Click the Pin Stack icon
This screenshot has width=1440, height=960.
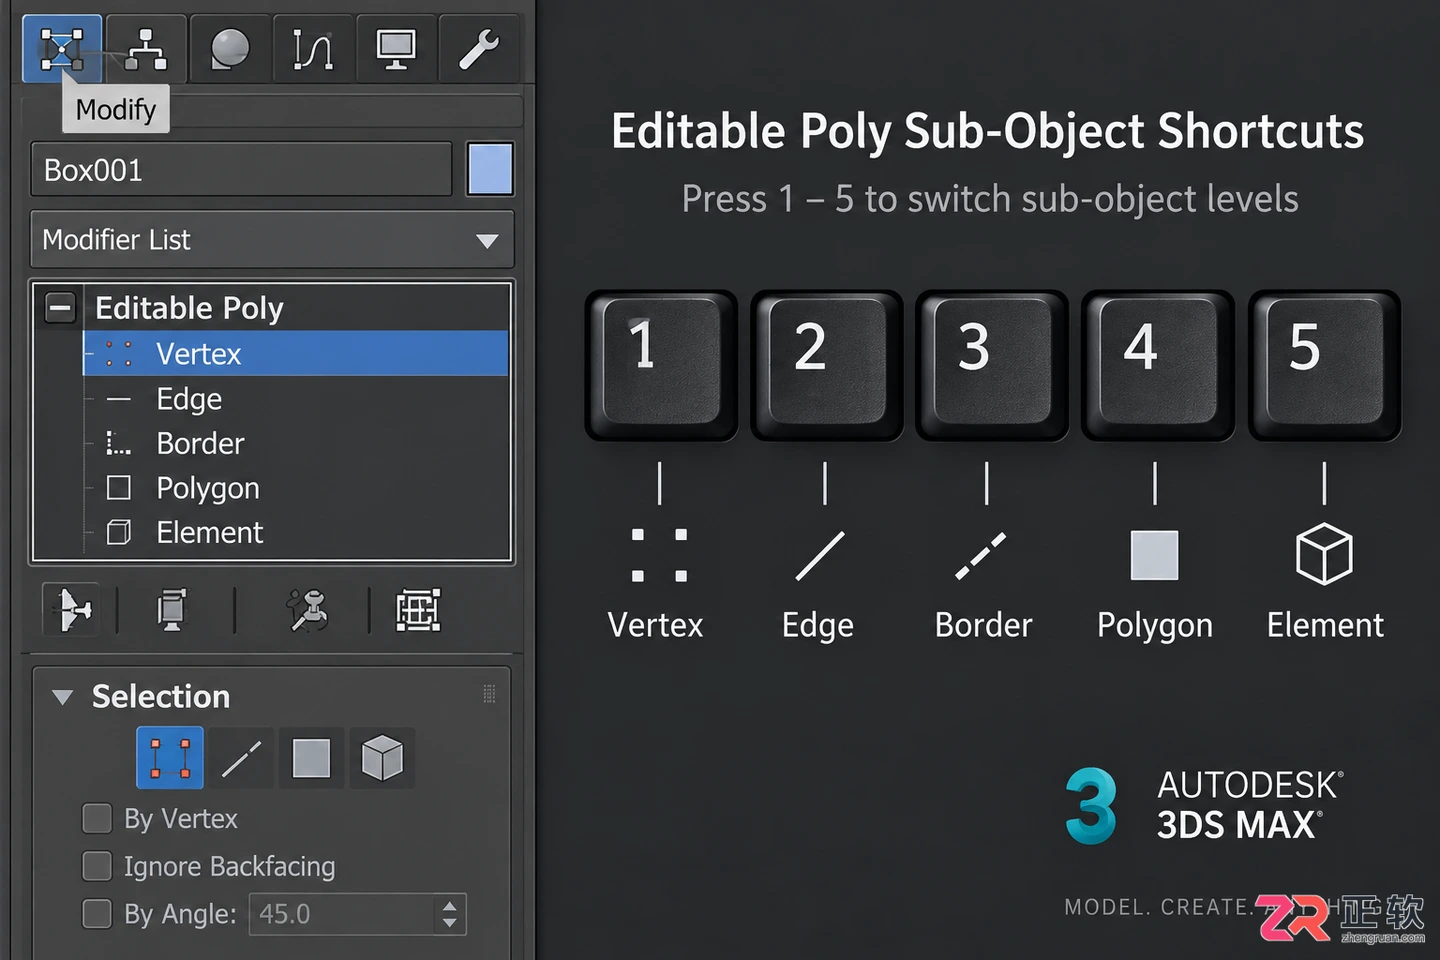click(x=72, y=609)
